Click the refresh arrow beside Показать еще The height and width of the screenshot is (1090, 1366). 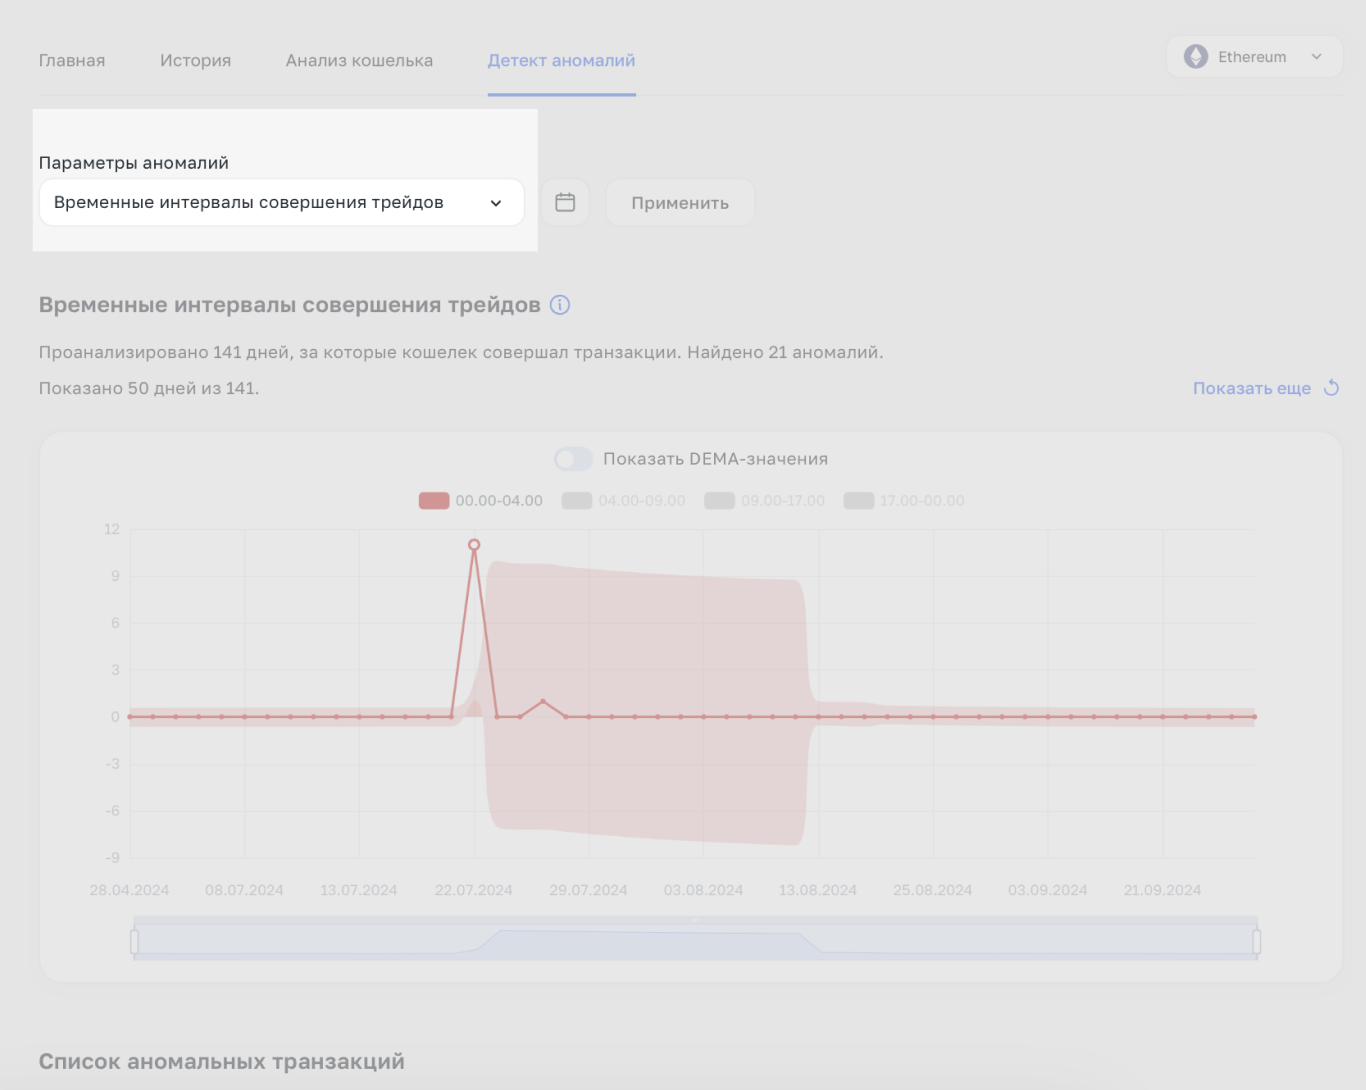tap(1331, 388)
